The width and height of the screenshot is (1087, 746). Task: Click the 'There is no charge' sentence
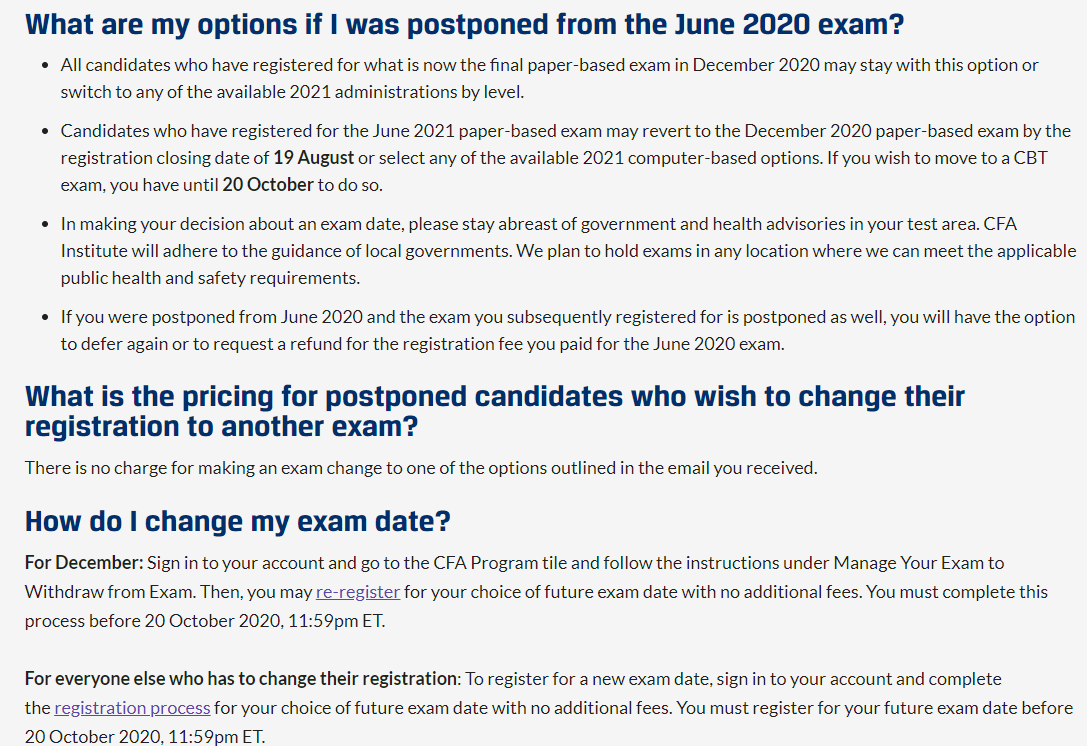click(x=421, y=468)
